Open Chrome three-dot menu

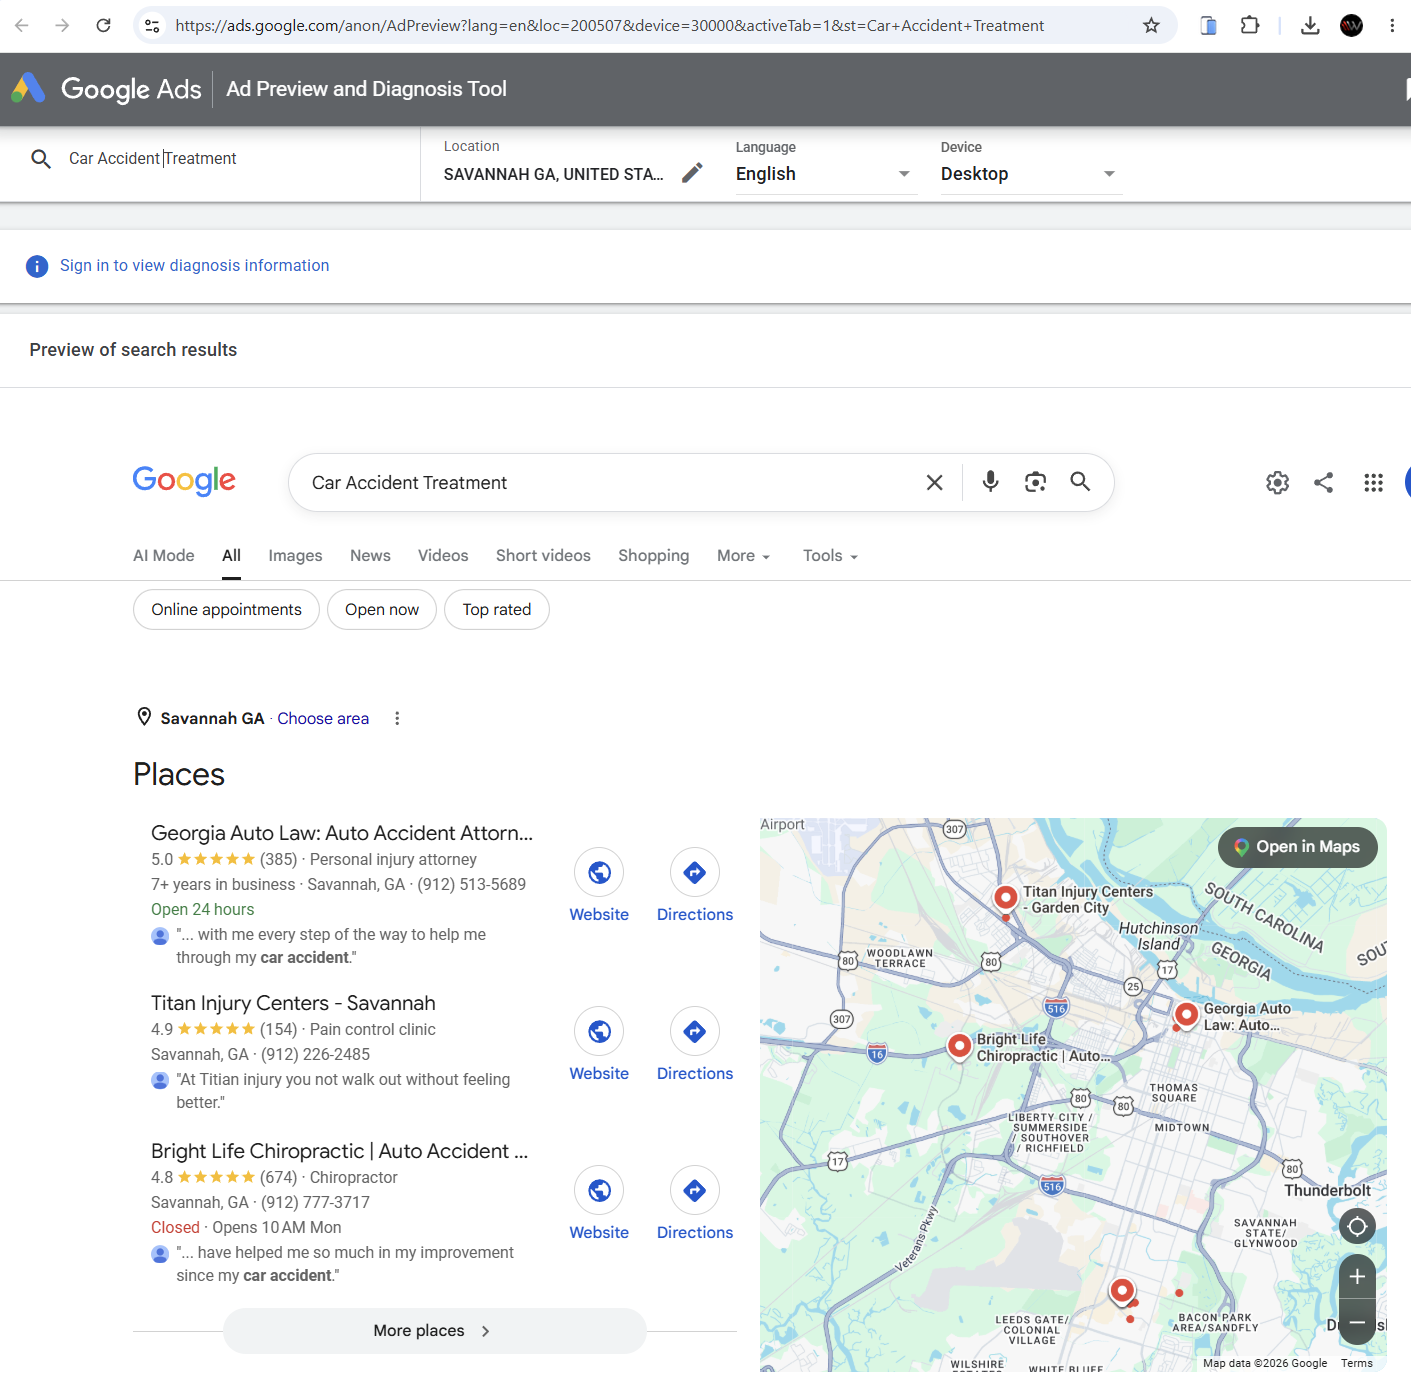[1392, 25]
